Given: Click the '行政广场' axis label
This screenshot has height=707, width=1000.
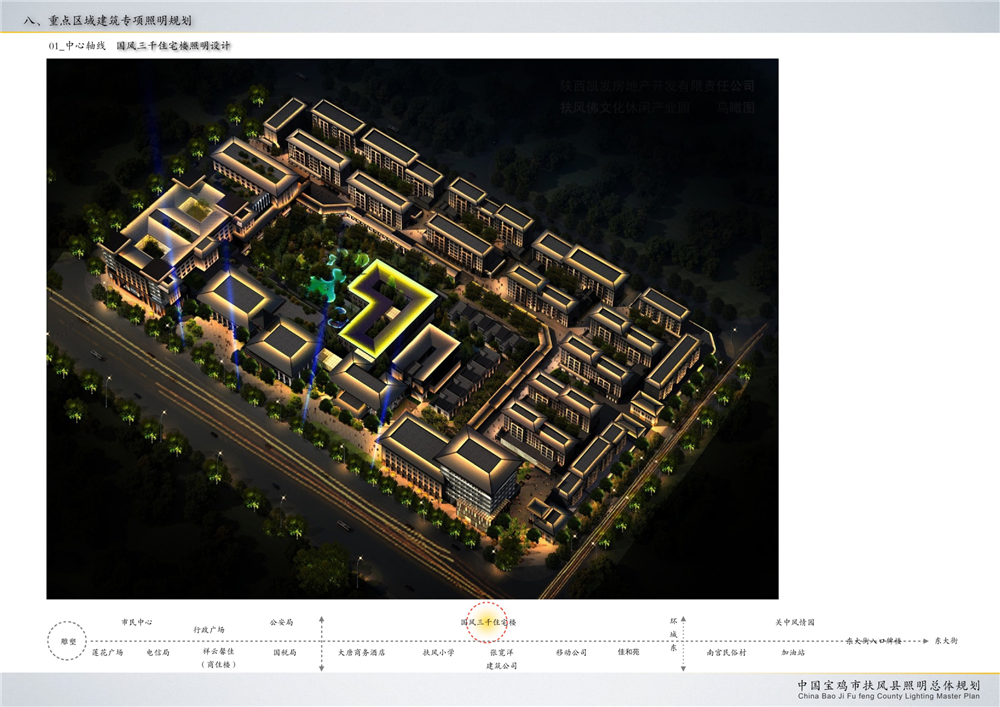Looking at the screenshot, I should (209, 630).
